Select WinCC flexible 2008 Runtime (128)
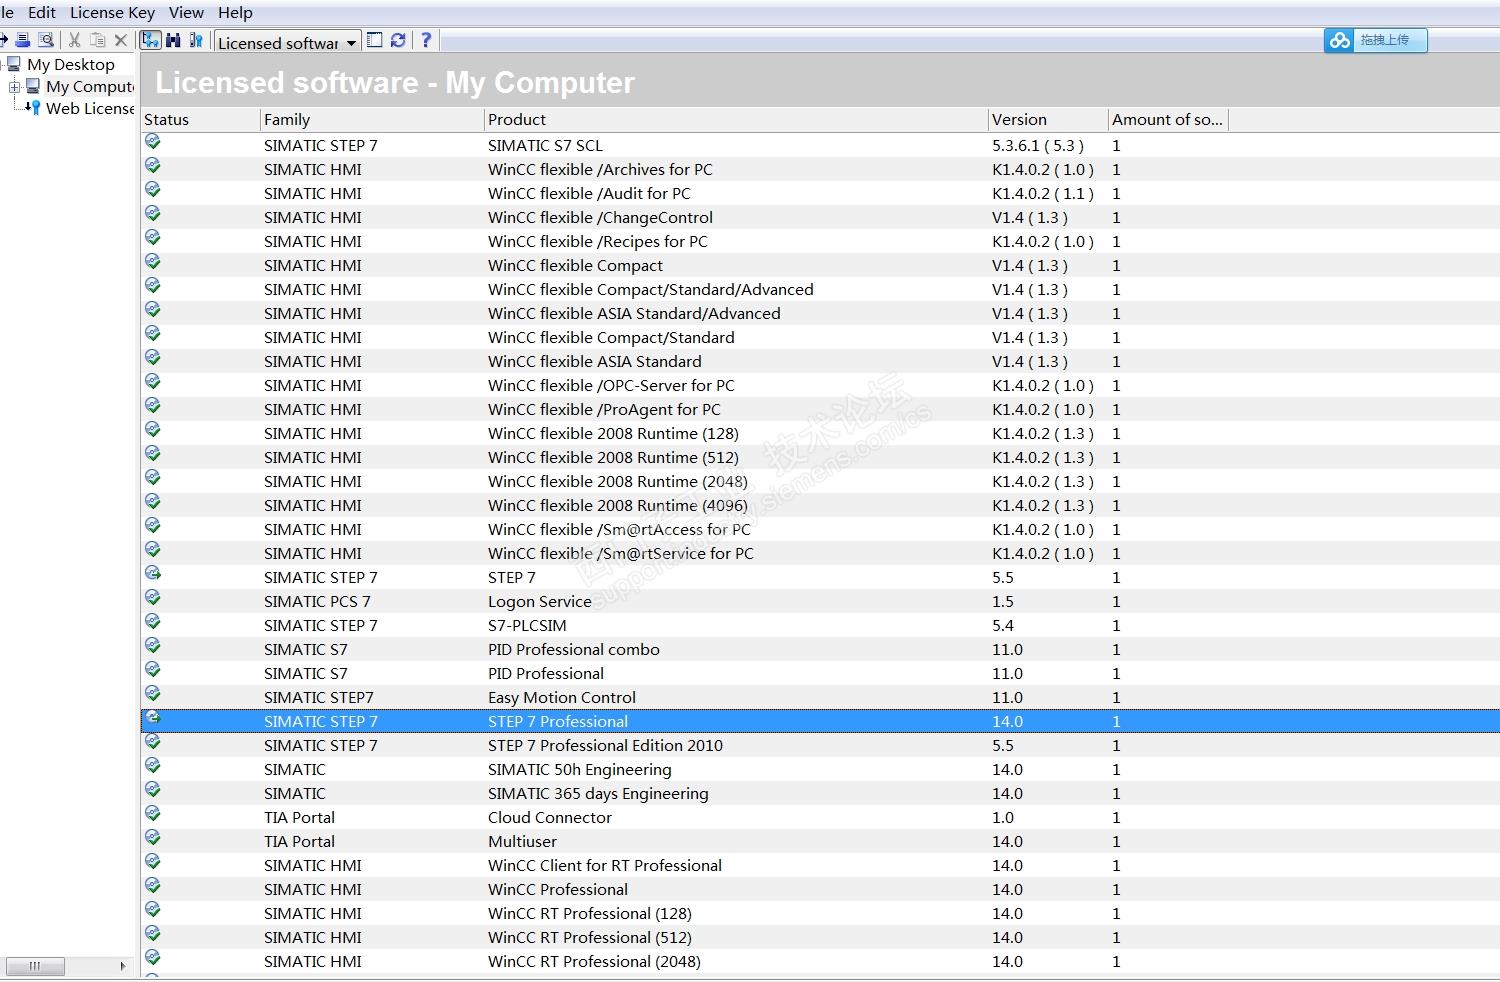Image resolution: width=1500 pixels, height=982 pixels. (x=820, y=433)
